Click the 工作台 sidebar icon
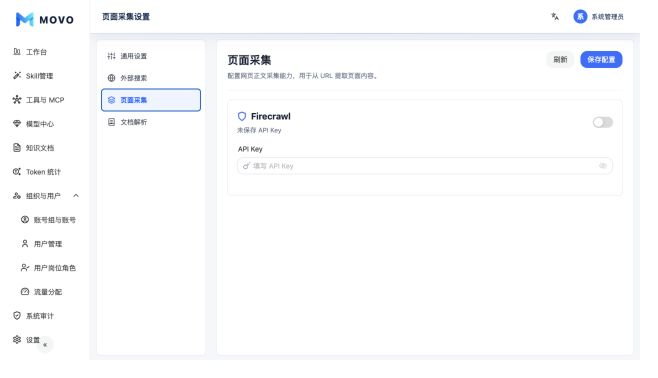658x378 pixels. point(17,52)
